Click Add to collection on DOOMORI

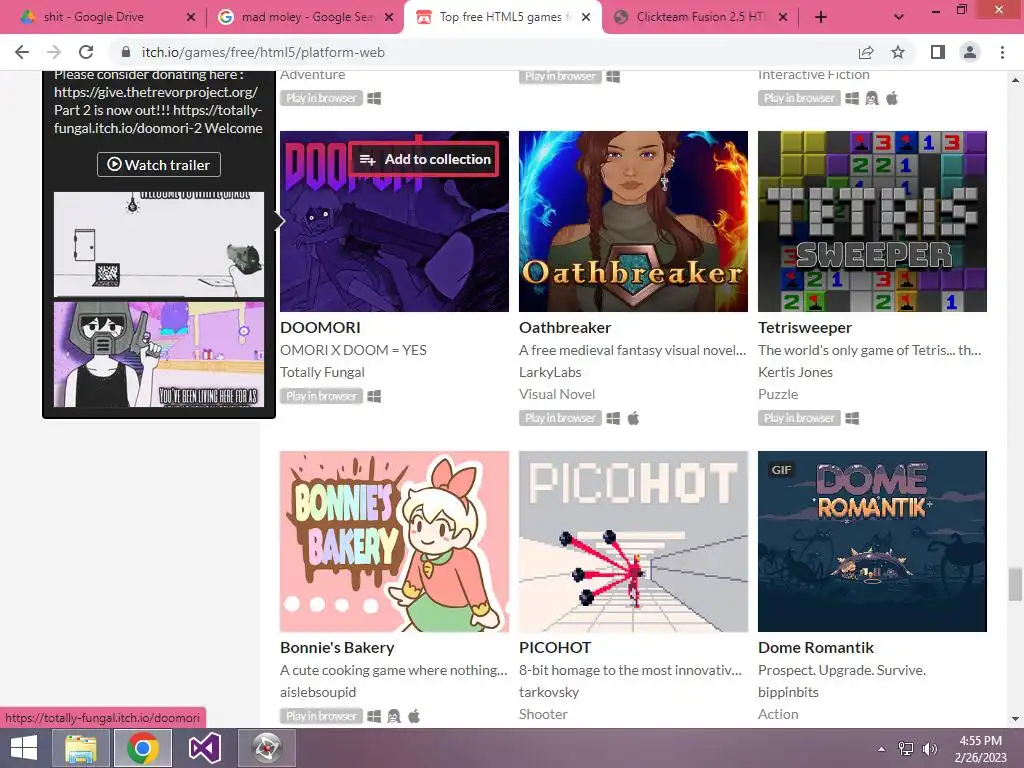point(424,159)
